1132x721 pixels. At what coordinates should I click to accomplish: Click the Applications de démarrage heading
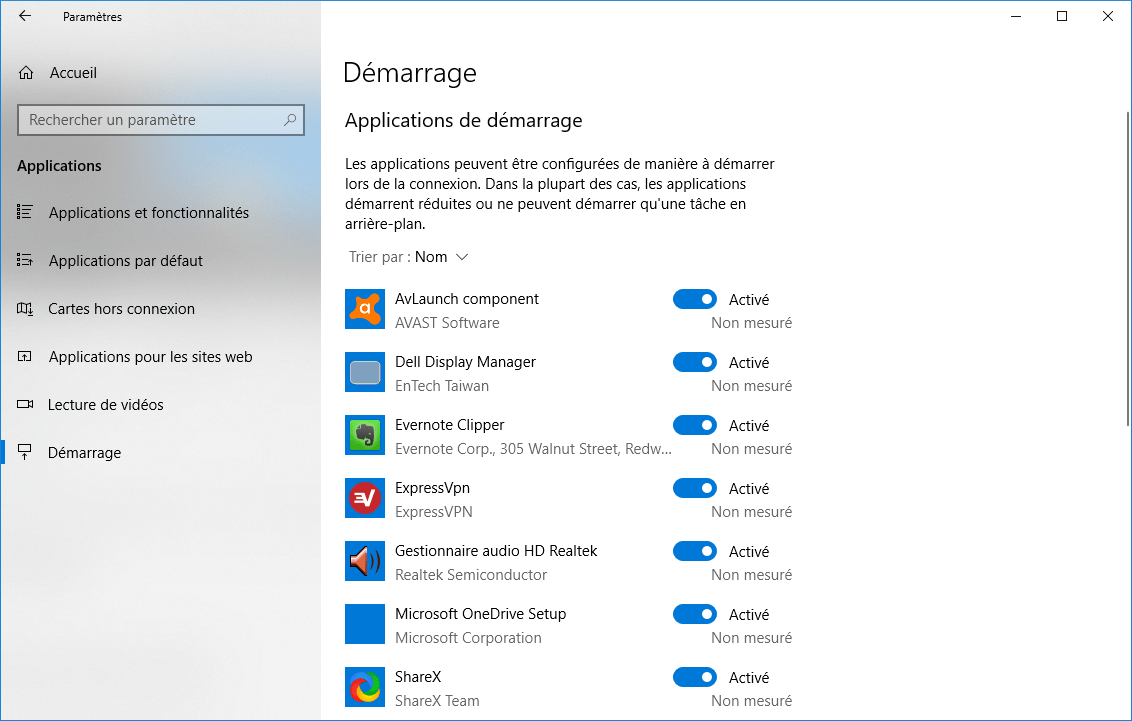pyautogui.click(x=463, y=121)
